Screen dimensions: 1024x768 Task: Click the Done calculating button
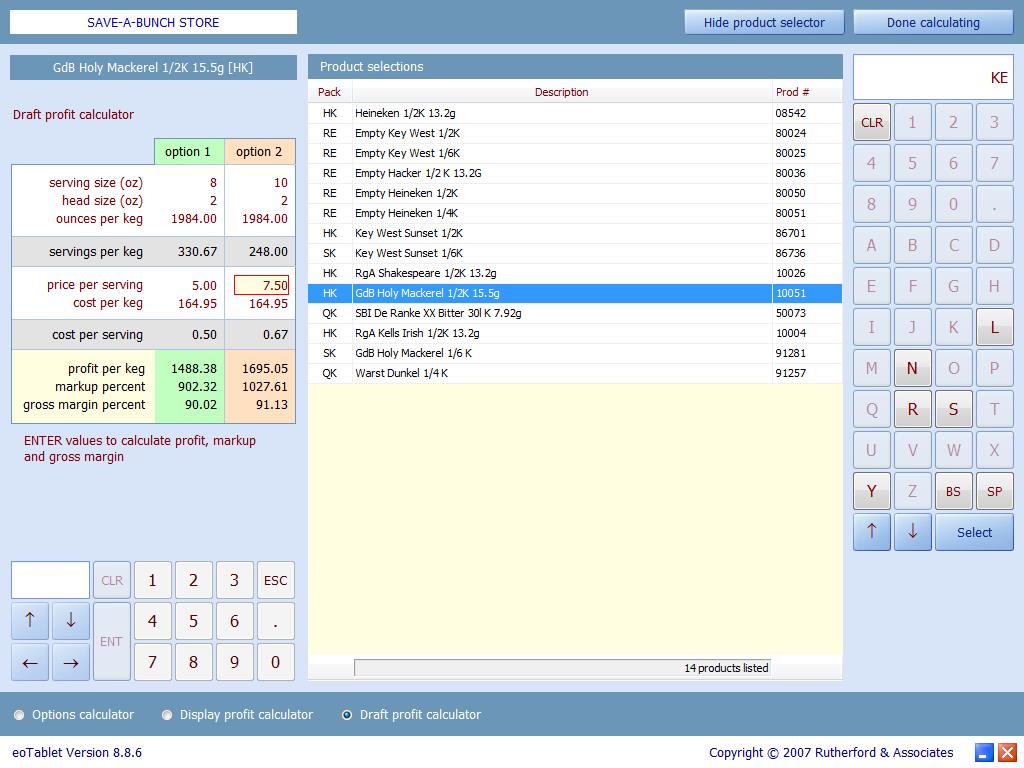[933, 22]
